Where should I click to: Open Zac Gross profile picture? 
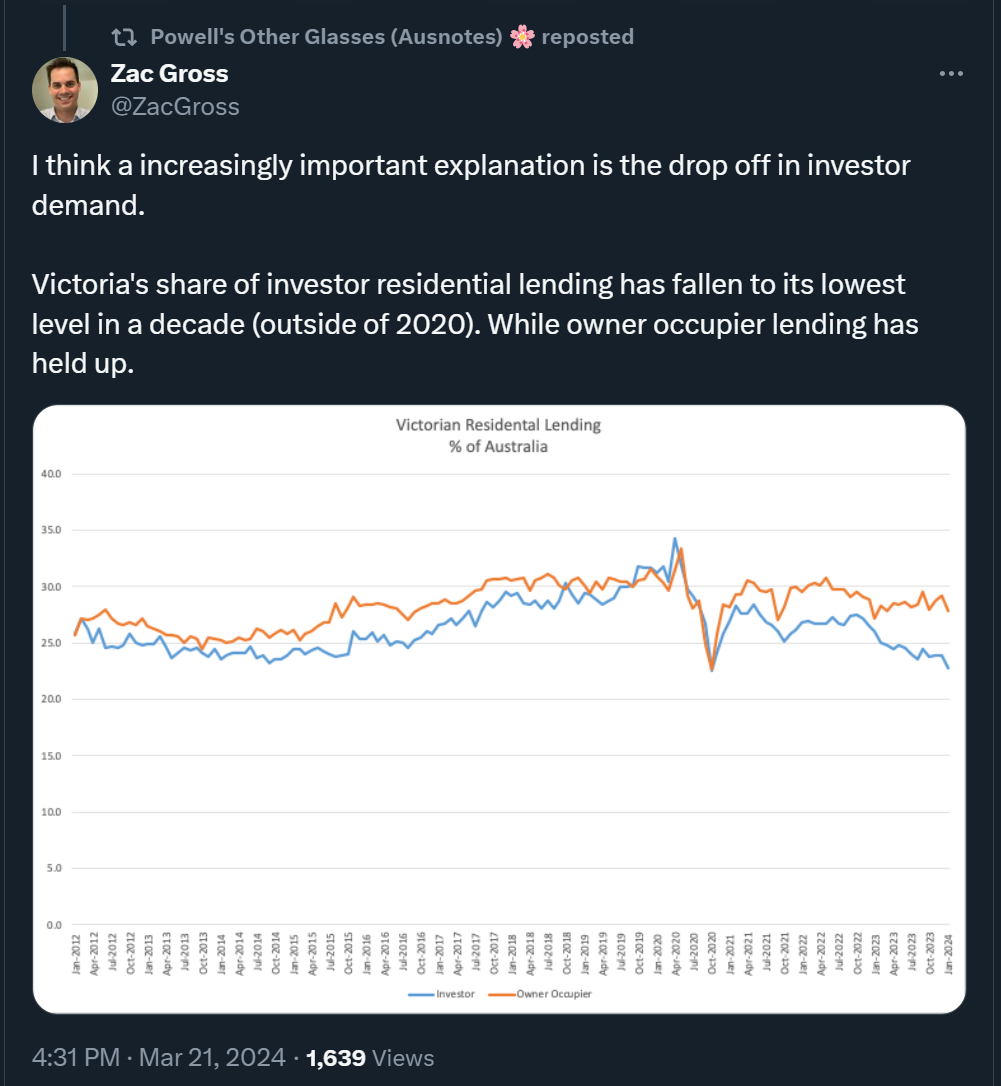point(65,90)
